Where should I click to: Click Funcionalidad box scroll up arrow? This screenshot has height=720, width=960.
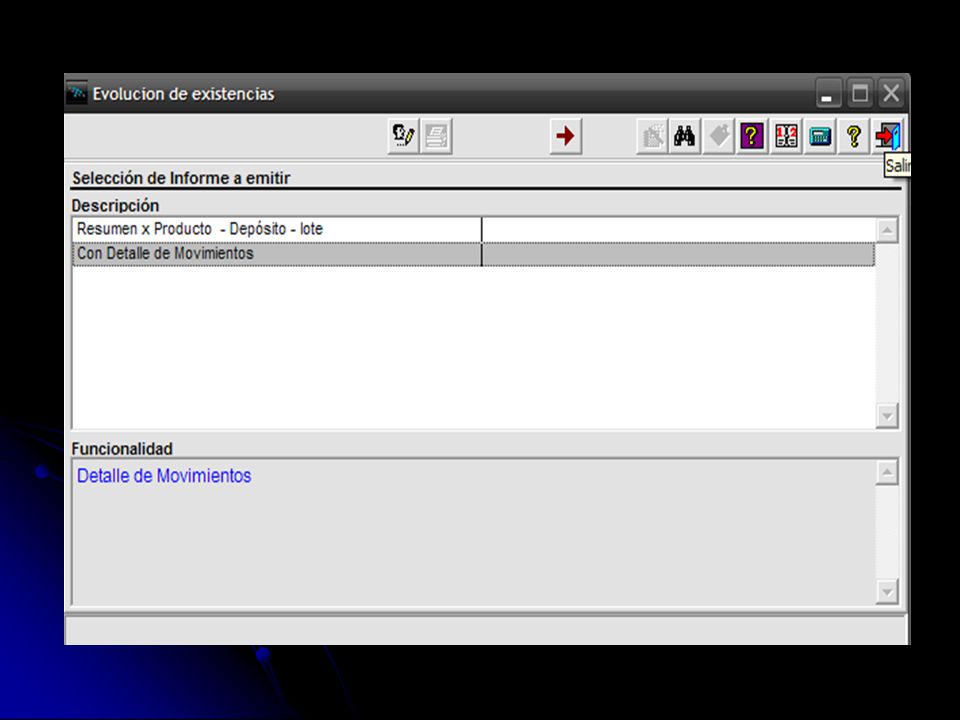pyautogui.click(x=887, y=473)
